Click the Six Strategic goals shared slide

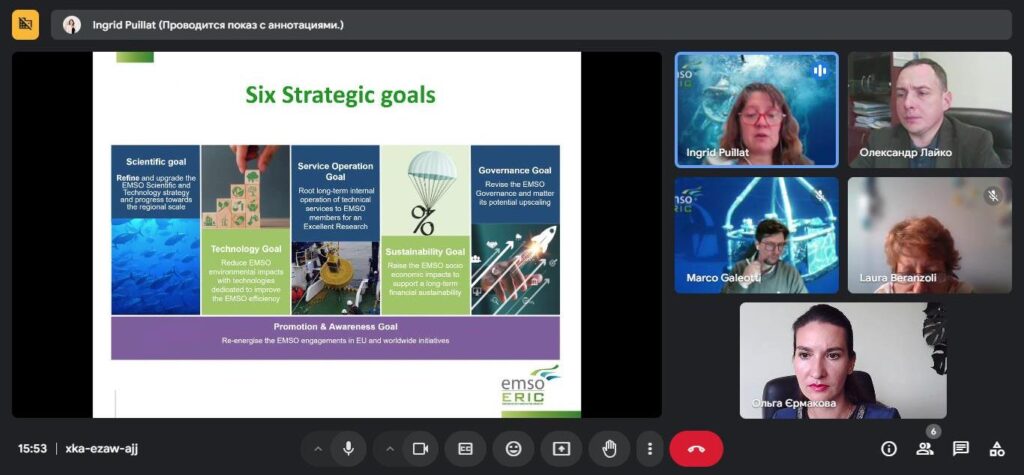pos(337,234)
